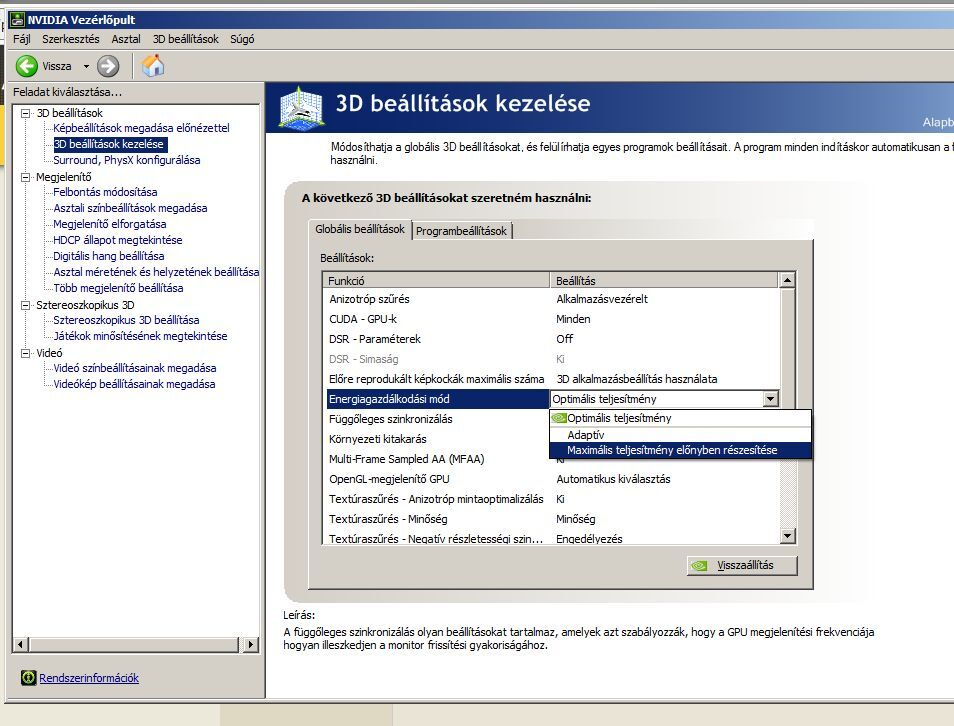Select Surround, PhysX konfigurálása
This screenshot has height=726, width=954.
click(127, 160)
